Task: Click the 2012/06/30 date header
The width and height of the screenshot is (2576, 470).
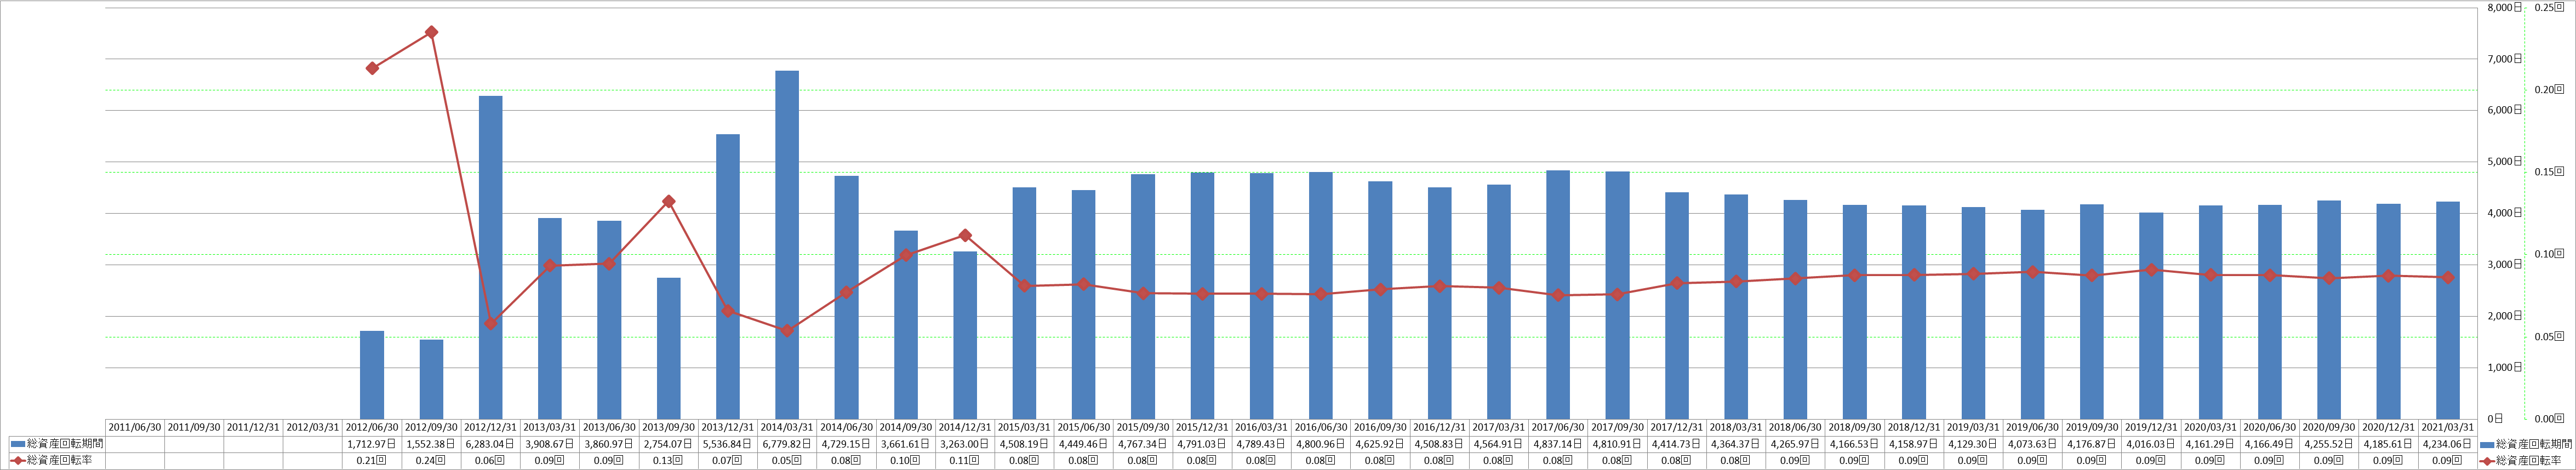Action: [x=372, y=427]
